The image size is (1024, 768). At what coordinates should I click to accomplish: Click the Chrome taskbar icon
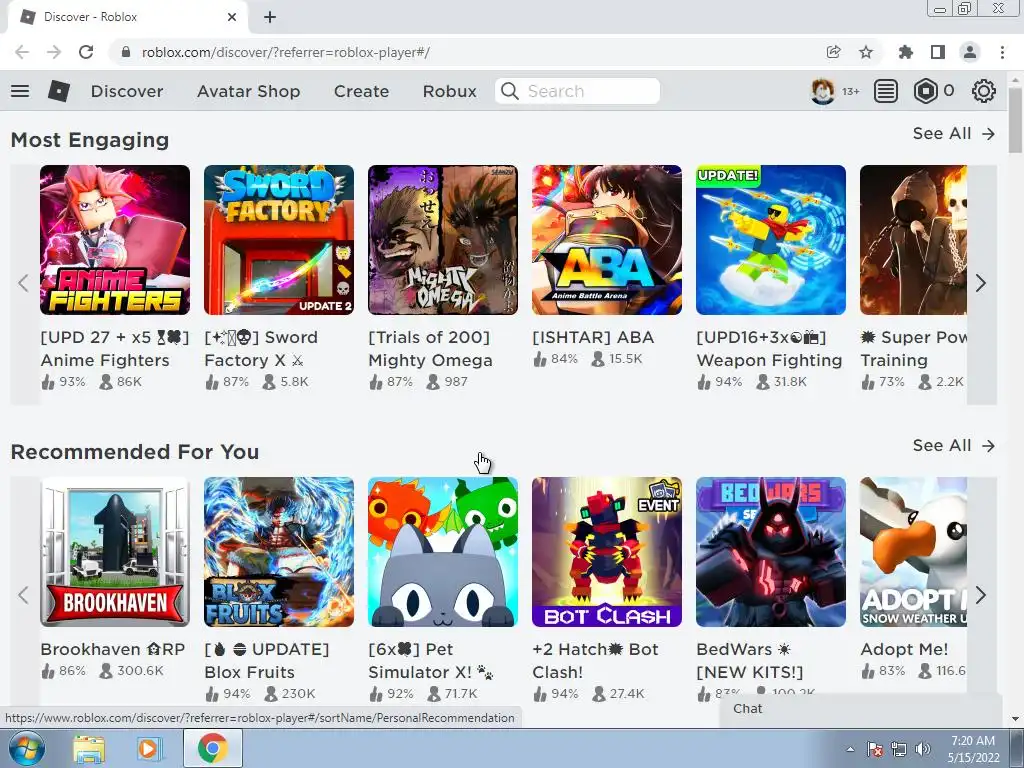click(213, 748)
